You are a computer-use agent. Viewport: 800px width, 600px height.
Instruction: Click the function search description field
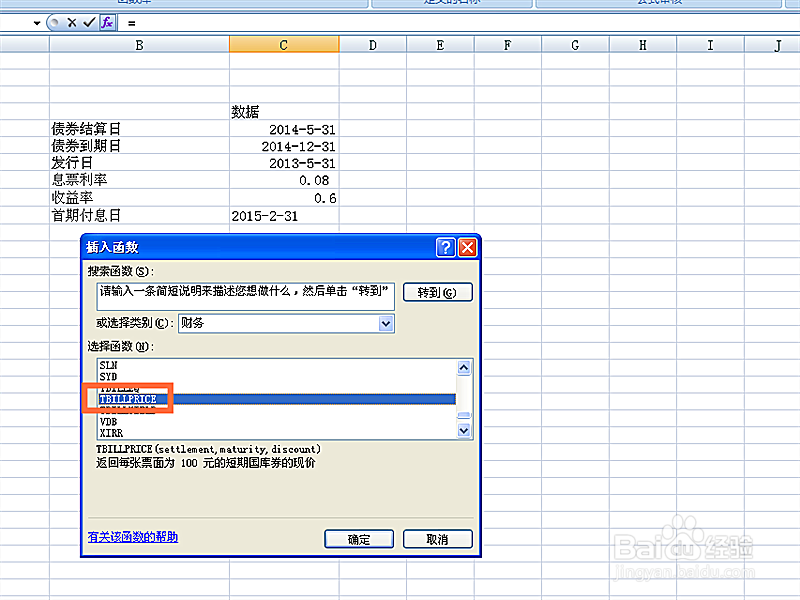[x=245, y=296]
